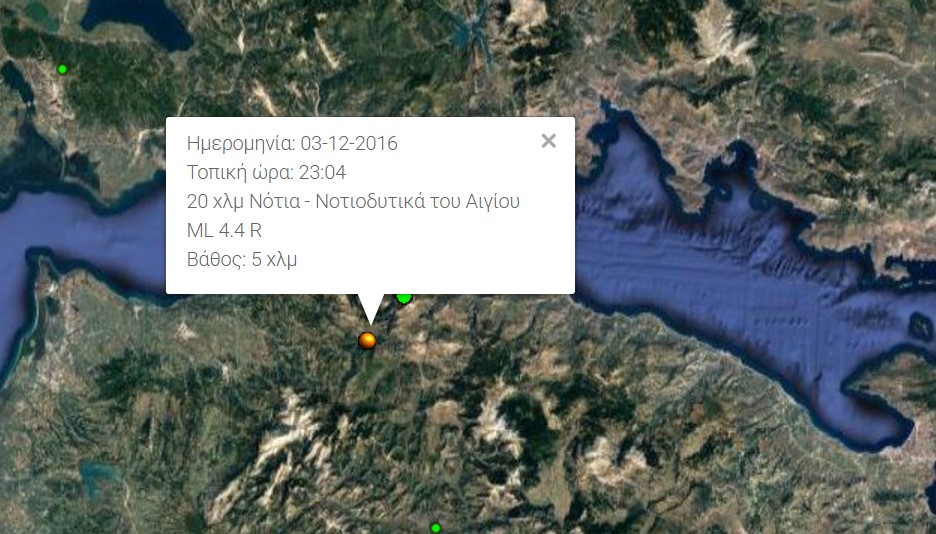
Task: Click the date value 03-12-2016
Action: [x=349, y=144]
